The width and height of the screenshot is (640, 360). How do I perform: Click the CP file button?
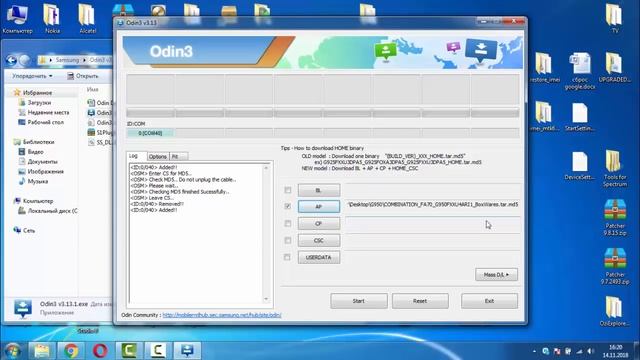pyautogui.click(x=319, y=224)
